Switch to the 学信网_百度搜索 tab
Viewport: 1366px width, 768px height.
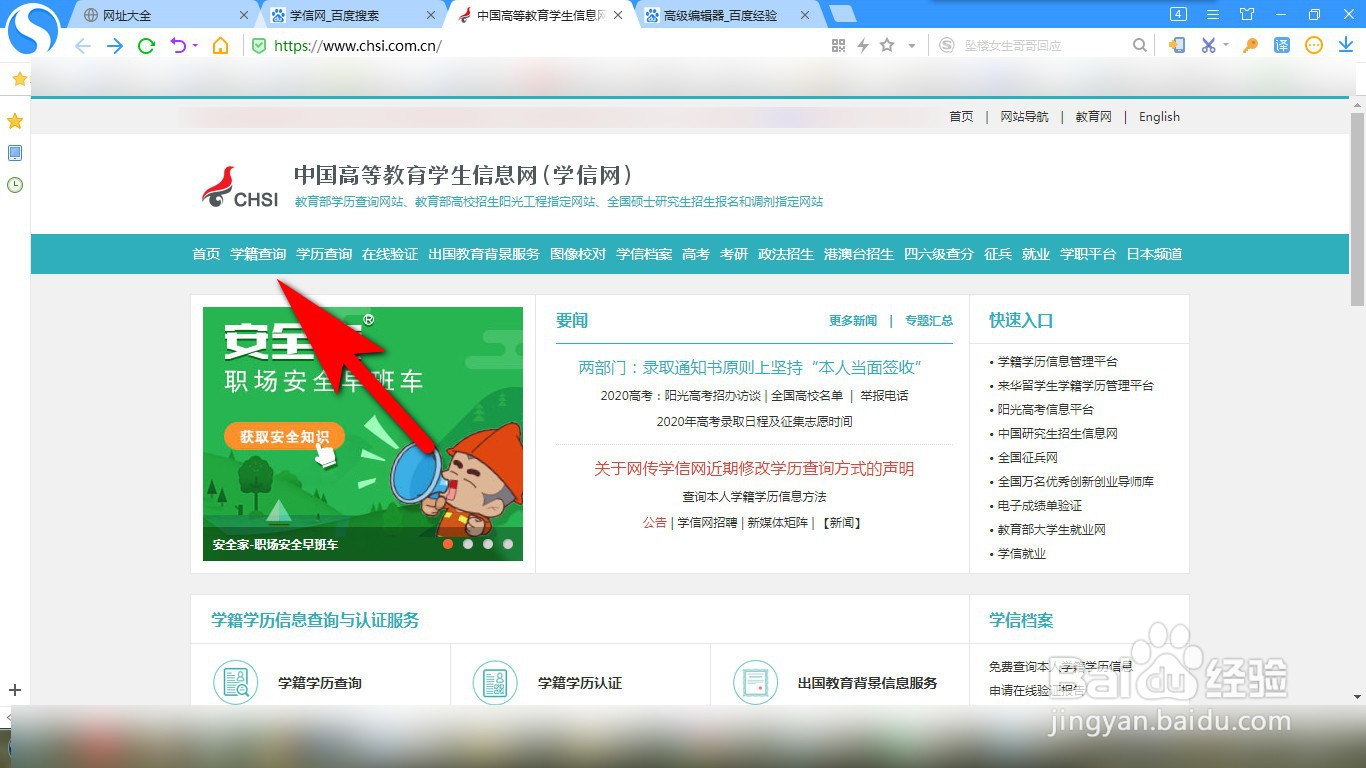click(x=353, y=15)
